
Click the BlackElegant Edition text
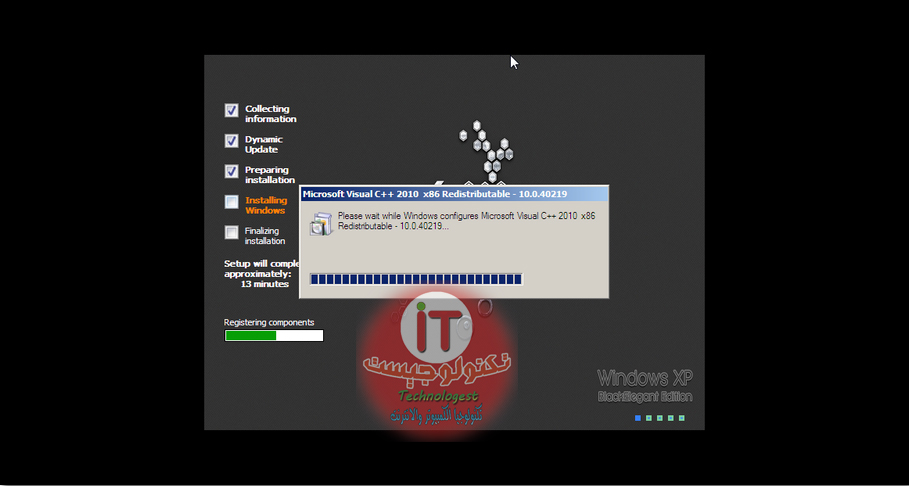[645, 397]
